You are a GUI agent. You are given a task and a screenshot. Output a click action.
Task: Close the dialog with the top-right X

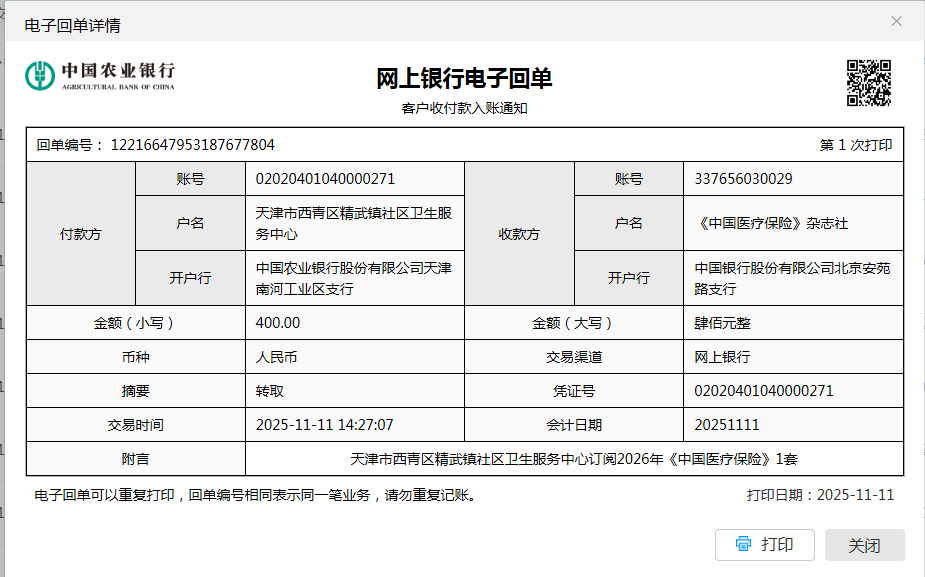[896, 21]
